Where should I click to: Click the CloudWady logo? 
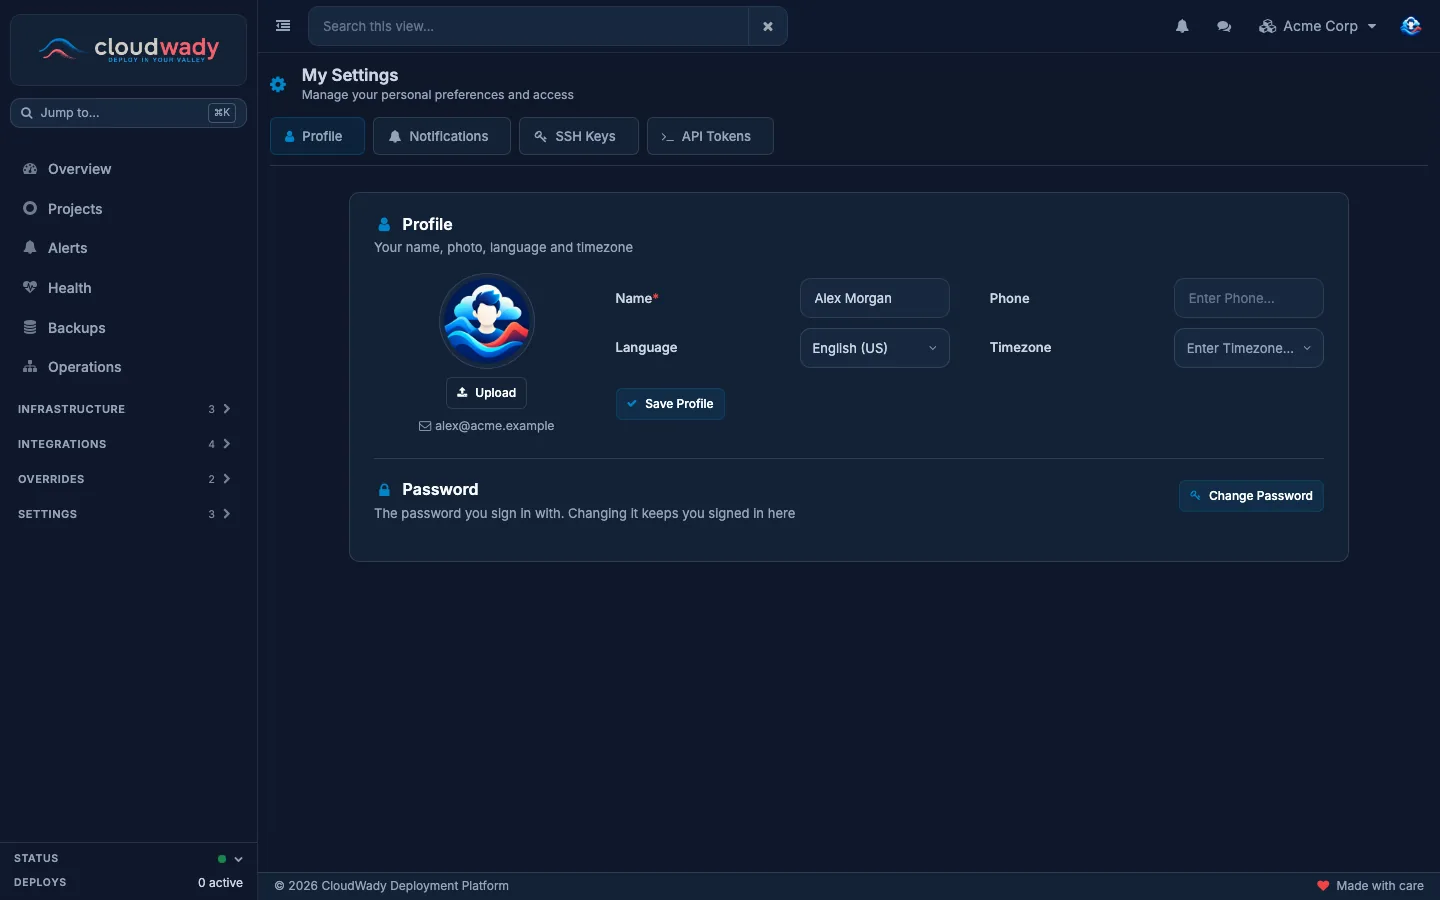(x=128, y=49)
